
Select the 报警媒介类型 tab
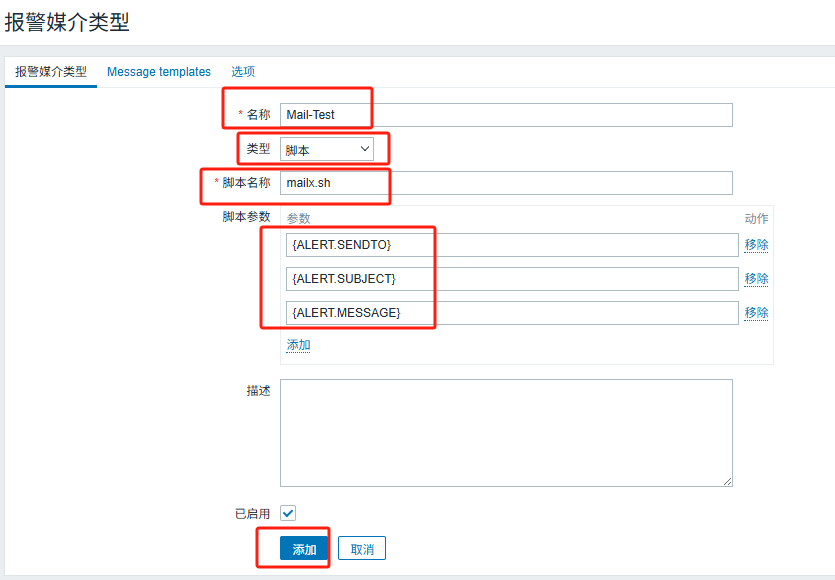(51, 71)
